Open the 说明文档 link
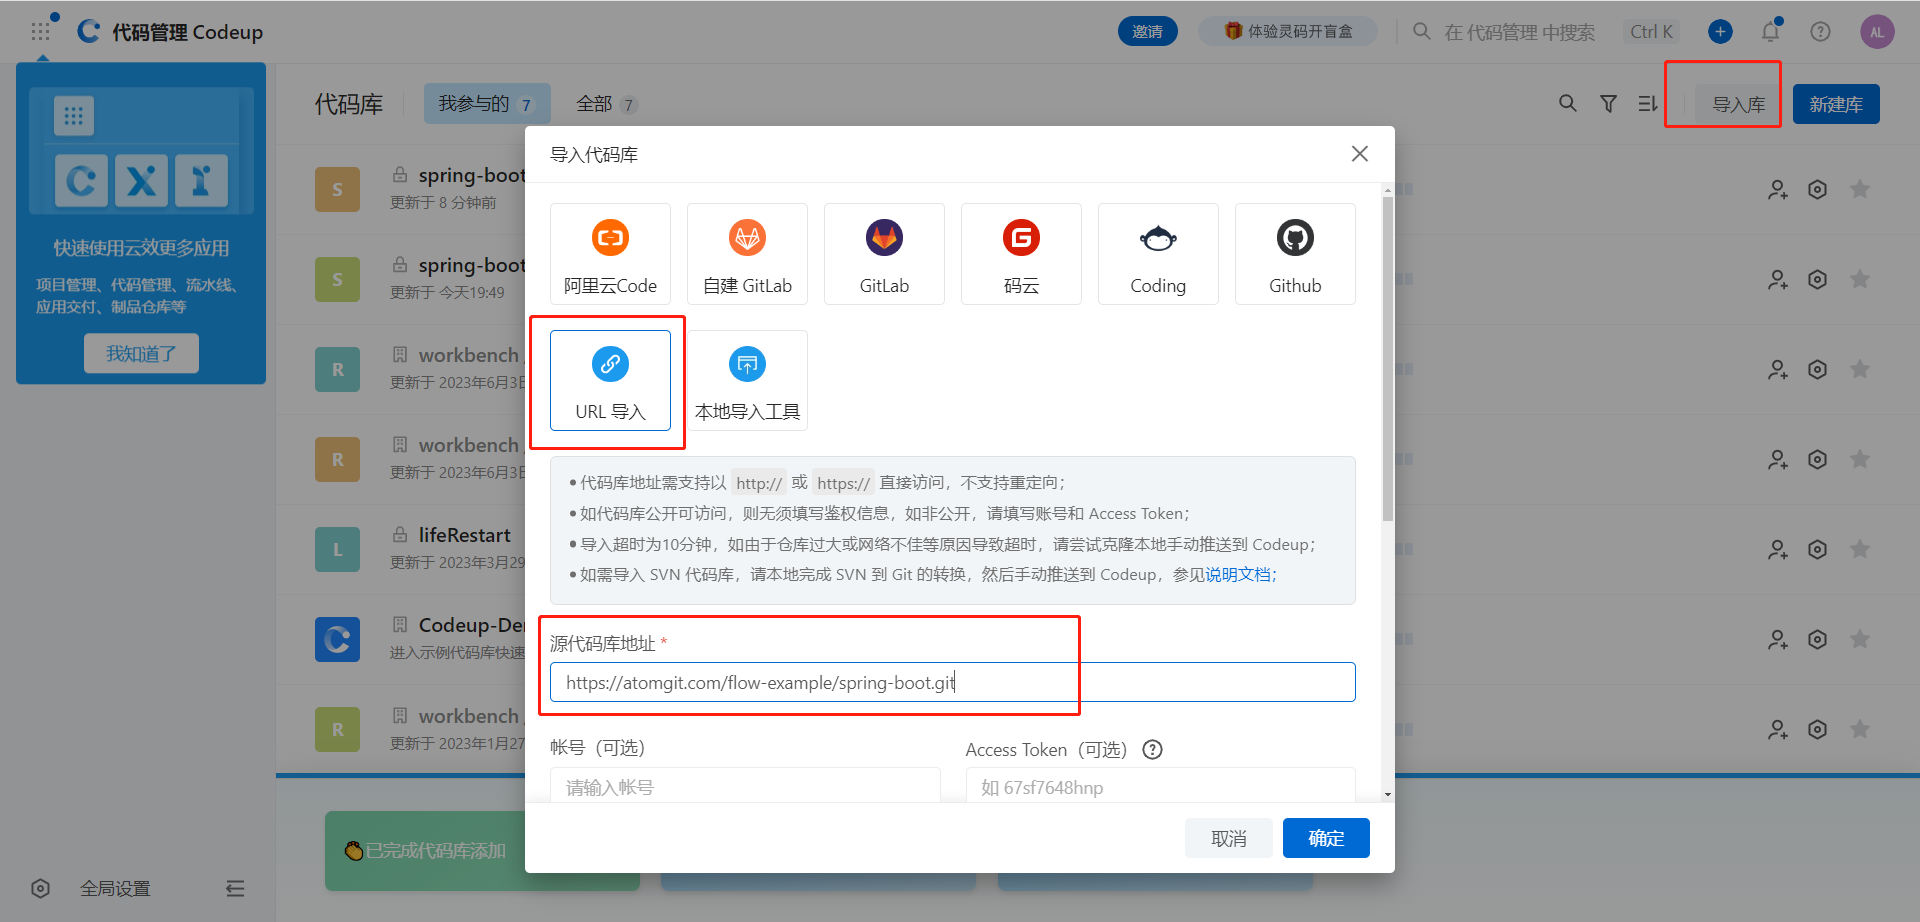 (1237, 575)
